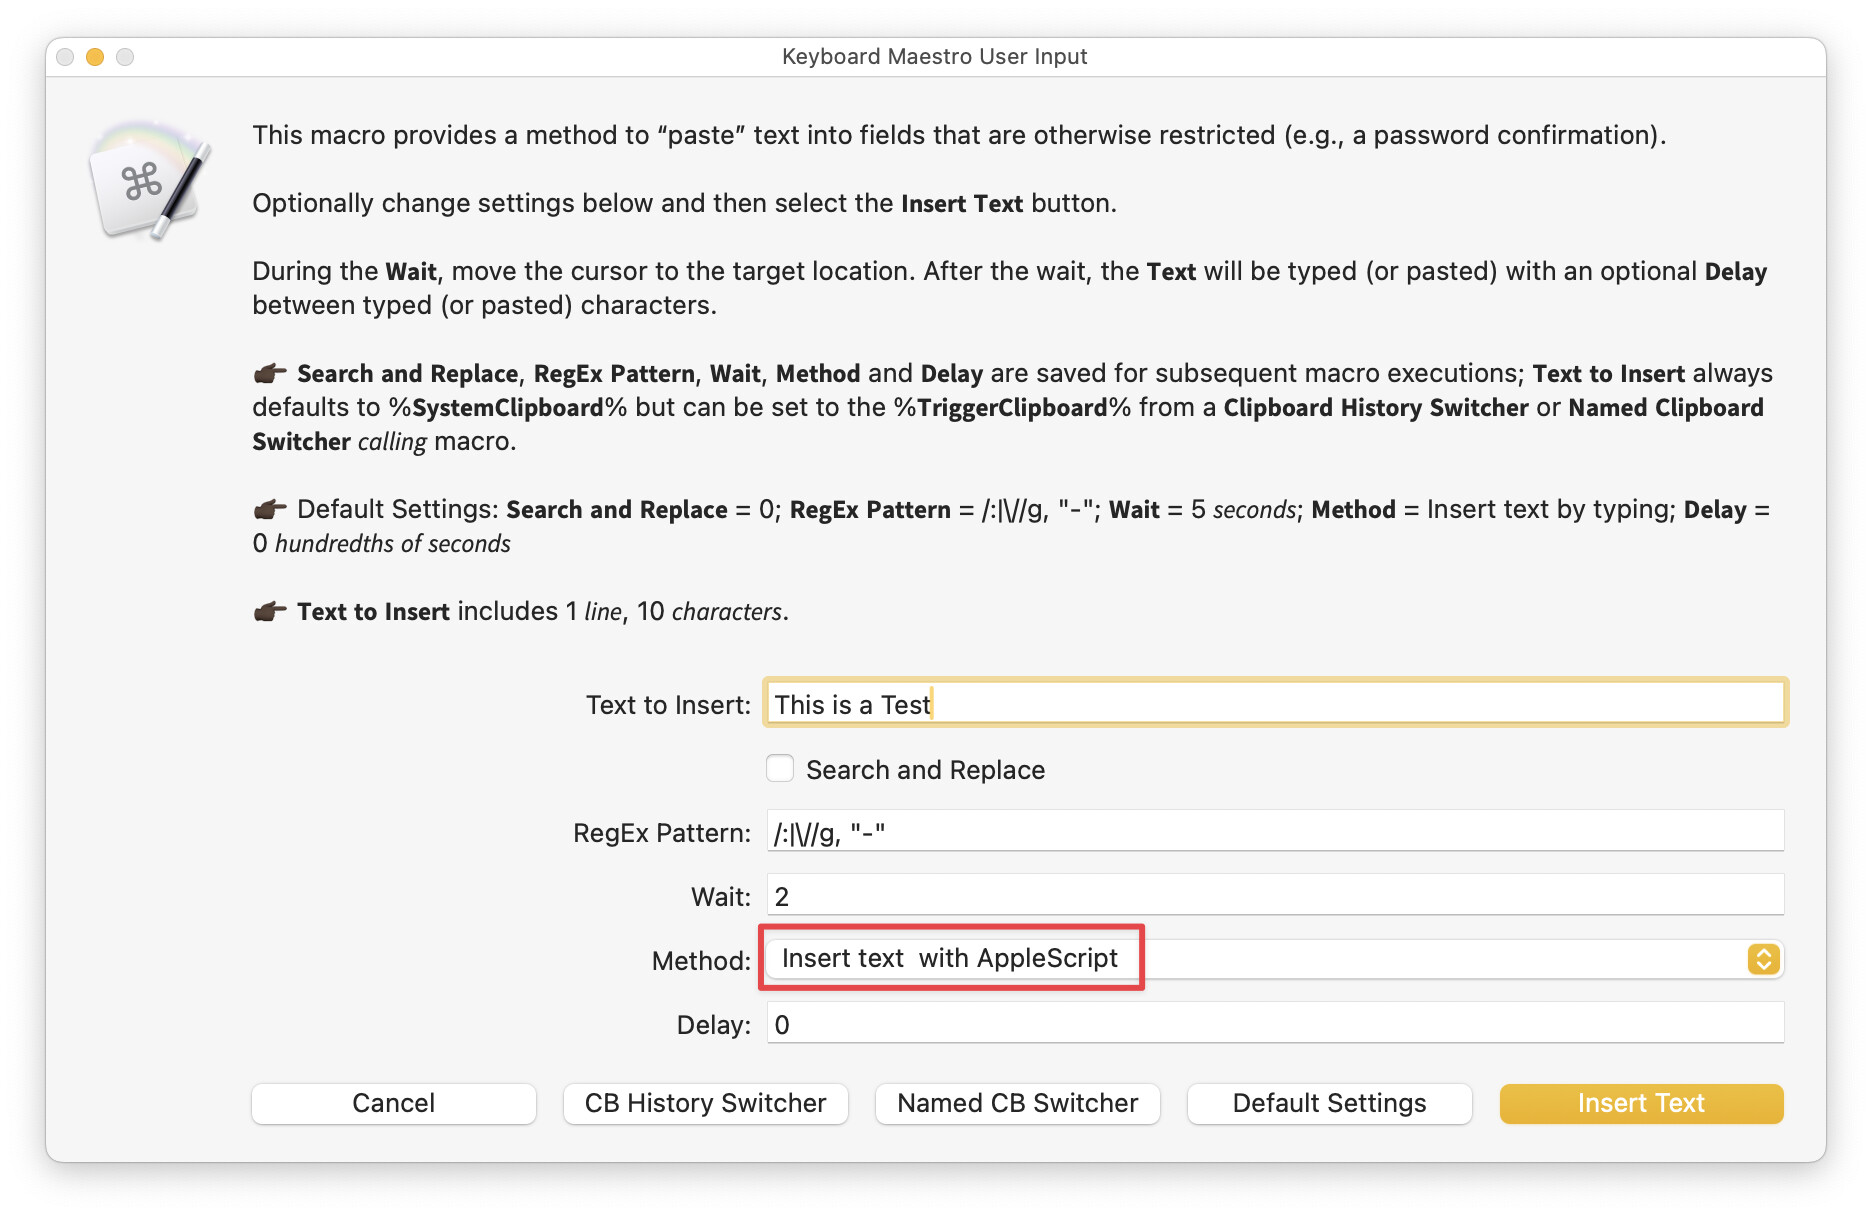This screenshot has height=1216, width=1872.
Task: Open the CB History Switcher
Action: tap(706, 1103)
